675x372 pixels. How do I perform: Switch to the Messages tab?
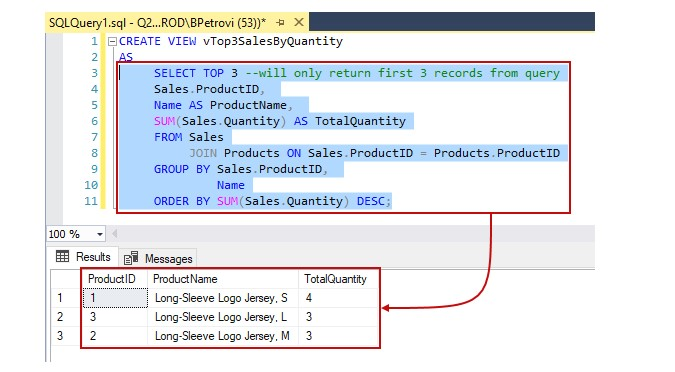point(158,258)
